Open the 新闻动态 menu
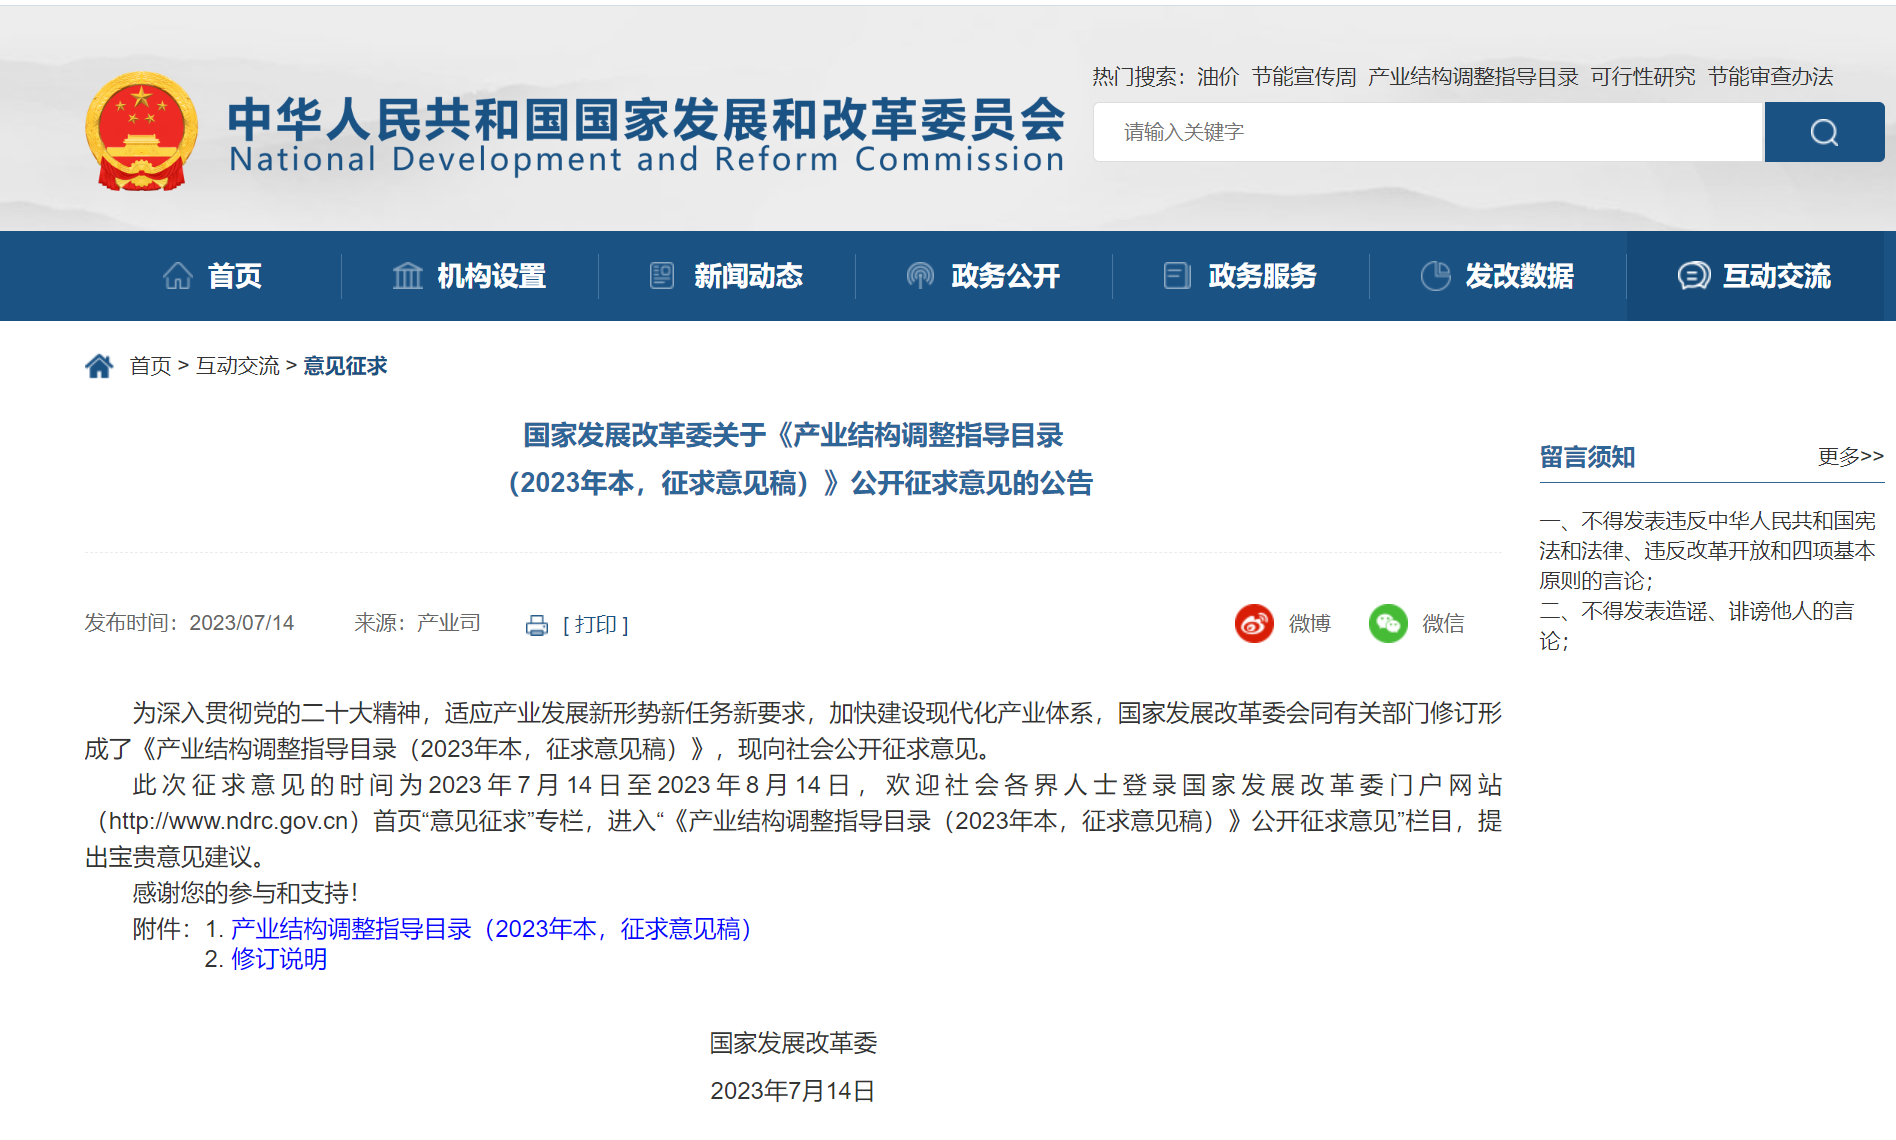1896x1140 pixels. [x=727, y=276]
